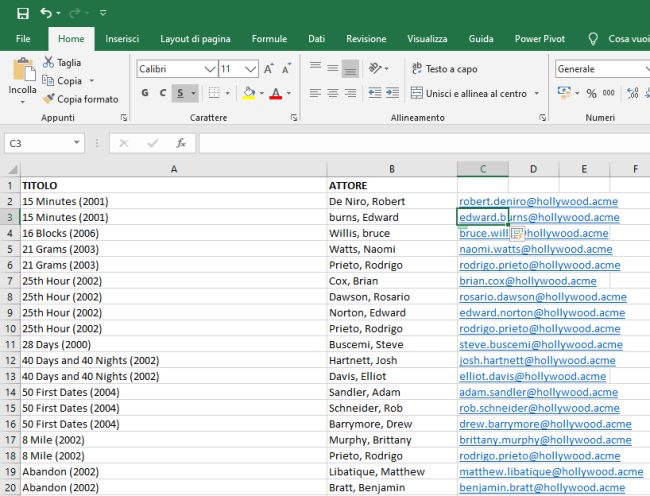
Task: Open the Calibri font name dropdown
Action: (209, 69)
